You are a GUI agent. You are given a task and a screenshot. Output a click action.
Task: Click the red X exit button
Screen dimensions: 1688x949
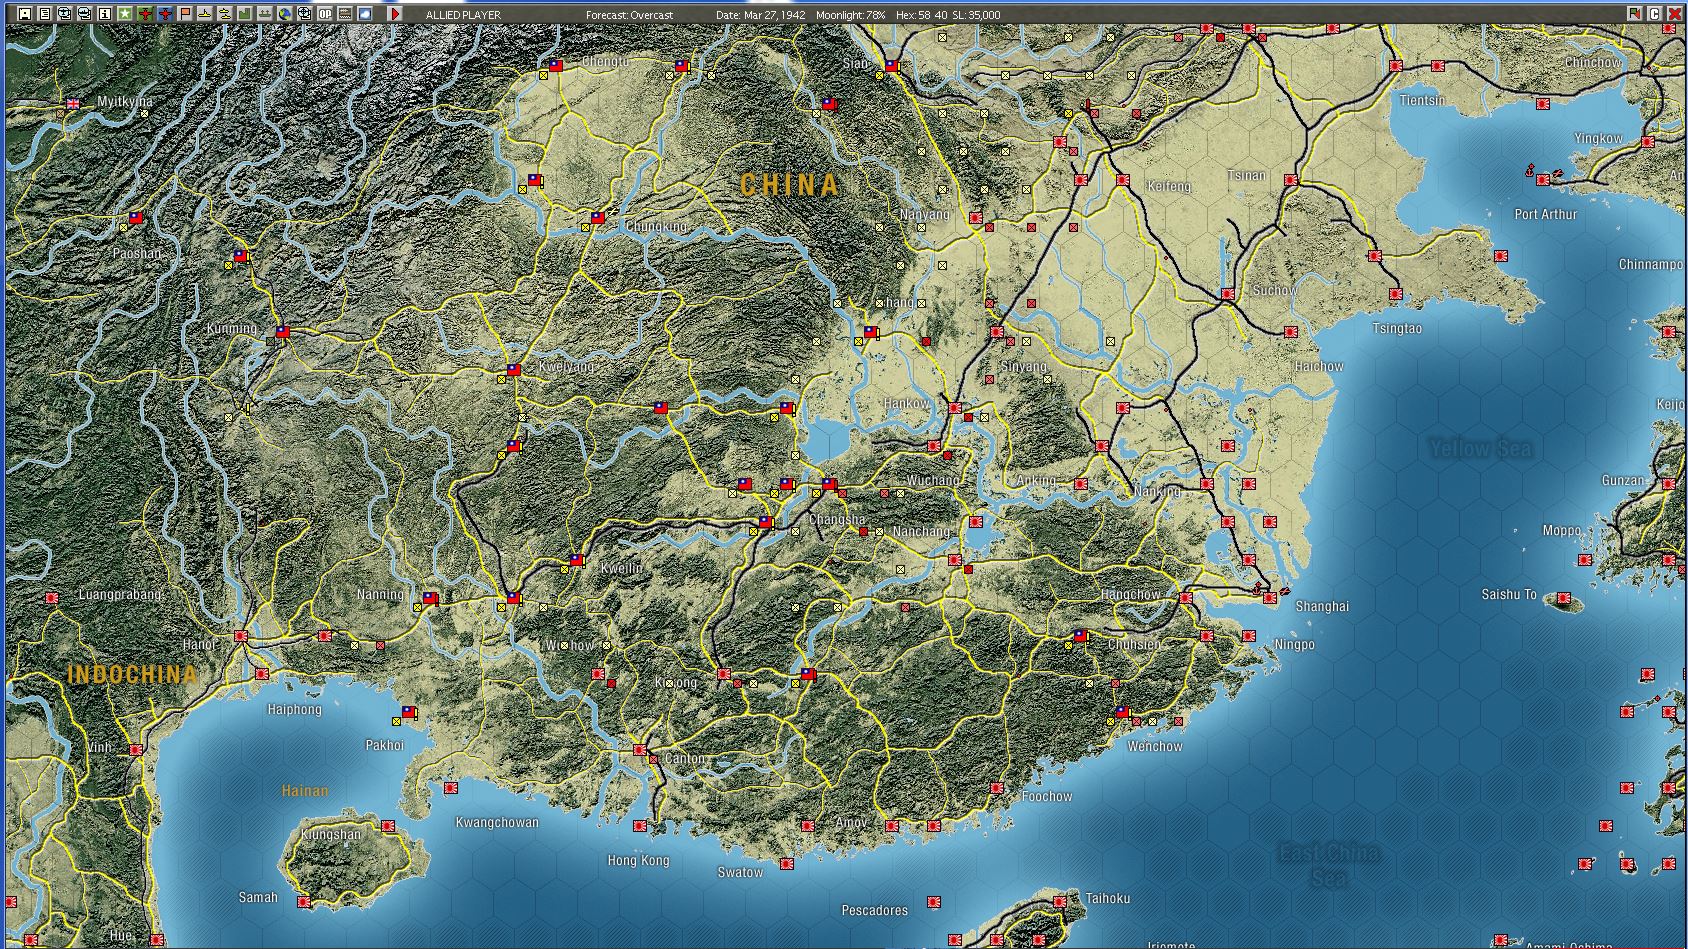point(1675,14)
